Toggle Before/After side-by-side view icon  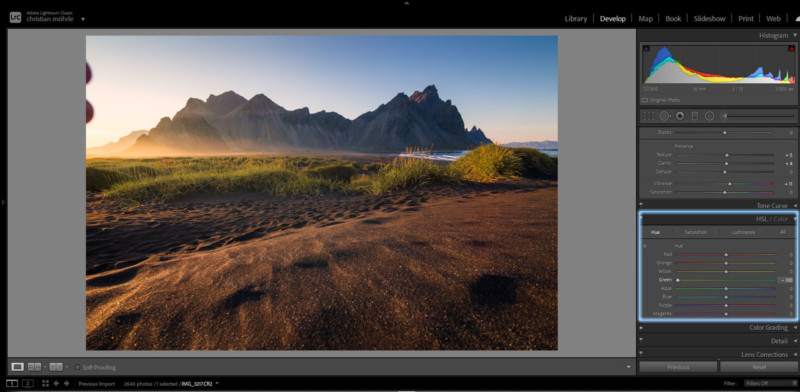point(35,367)
